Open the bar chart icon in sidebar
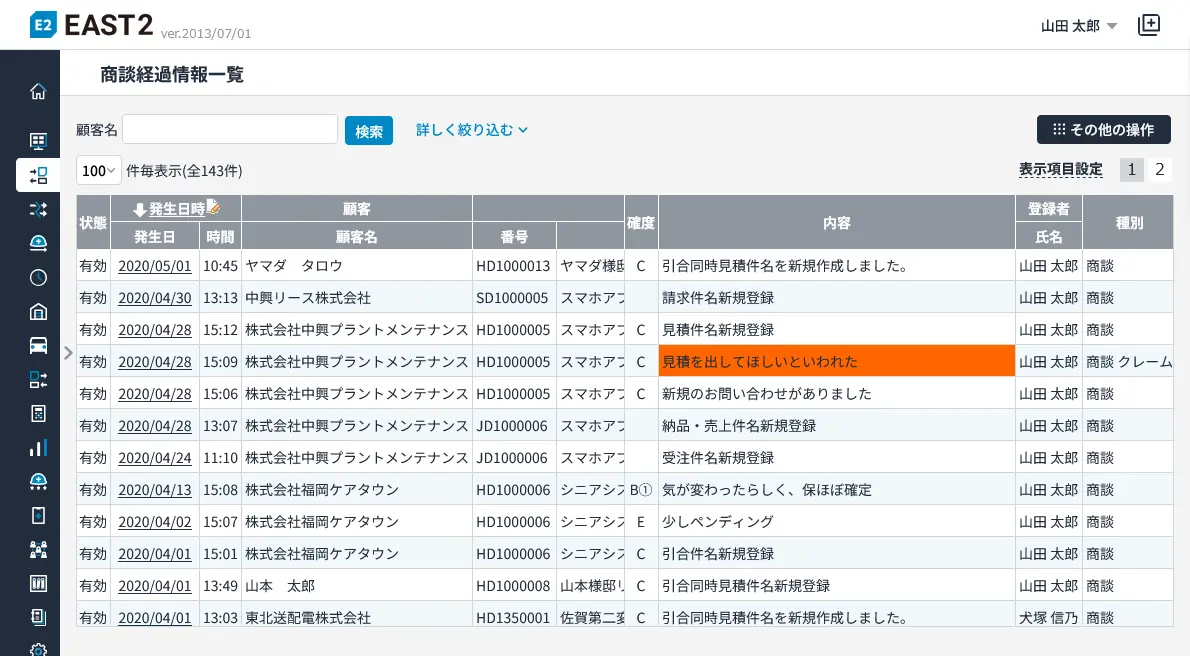Image resolution: width=1190 pixels, height=656 pixels. coord(38,447)
